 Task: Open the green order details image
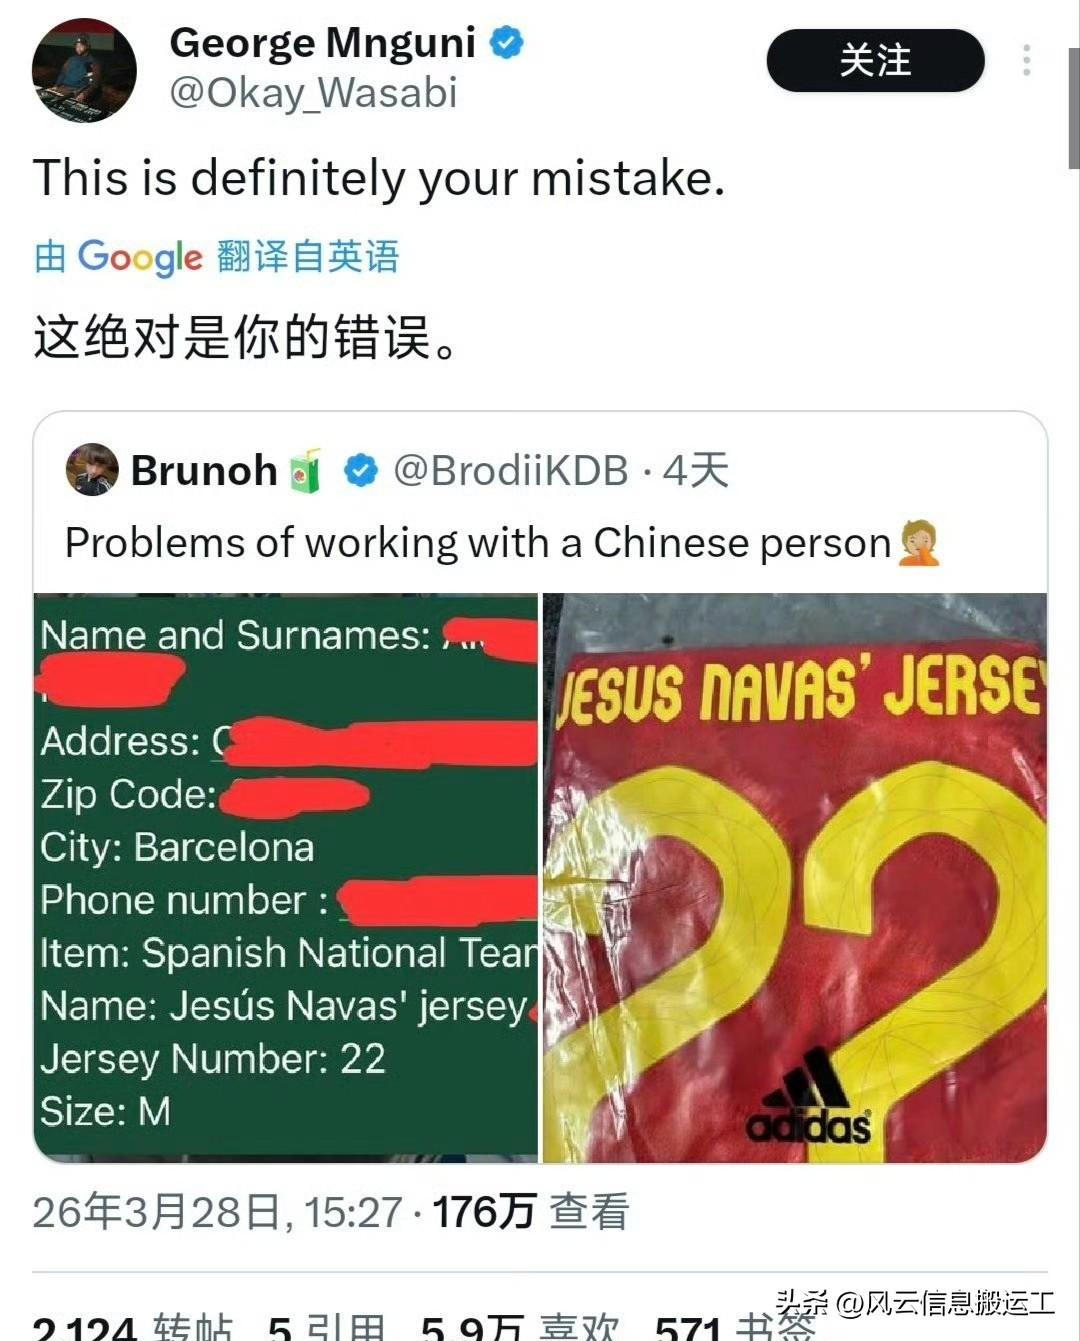pyautogui.click(x=286, y=877)
